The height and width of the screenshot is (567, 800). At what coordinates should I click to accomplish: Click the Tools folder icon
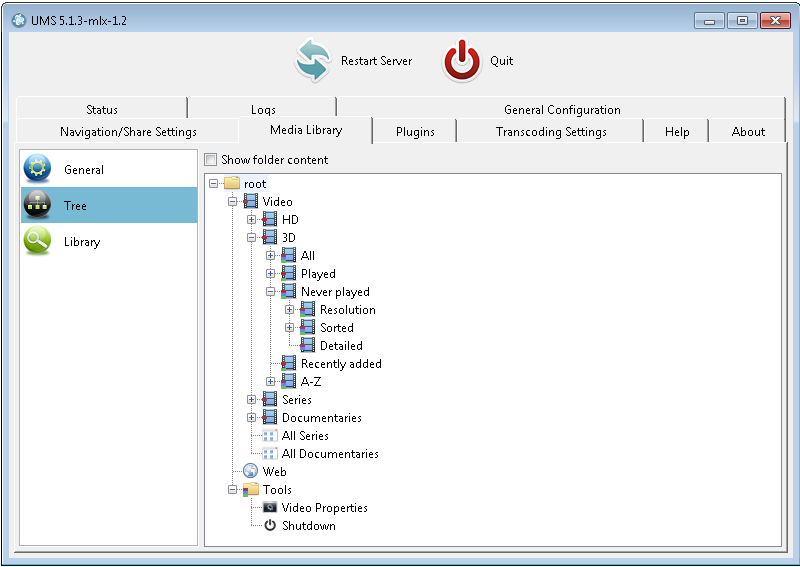coord(251,489)
